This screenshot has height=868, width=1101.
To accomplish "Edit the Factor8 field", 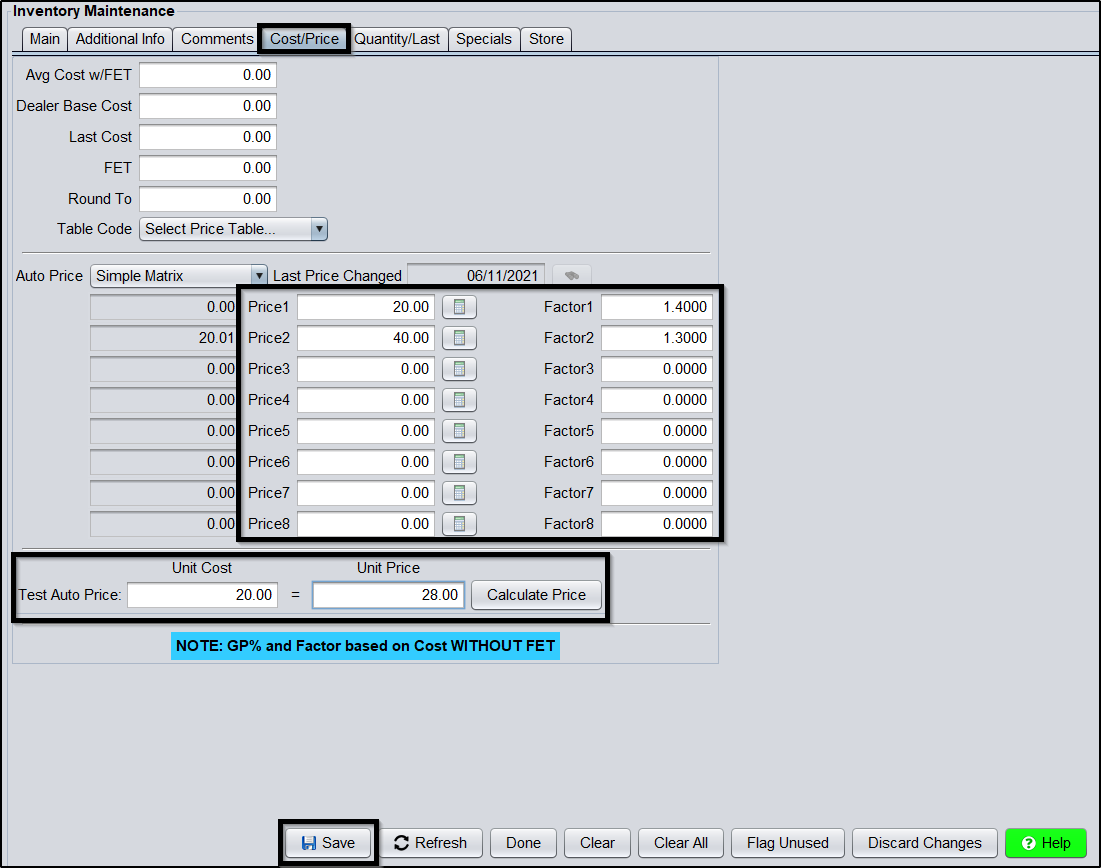I will pos(657,523).
